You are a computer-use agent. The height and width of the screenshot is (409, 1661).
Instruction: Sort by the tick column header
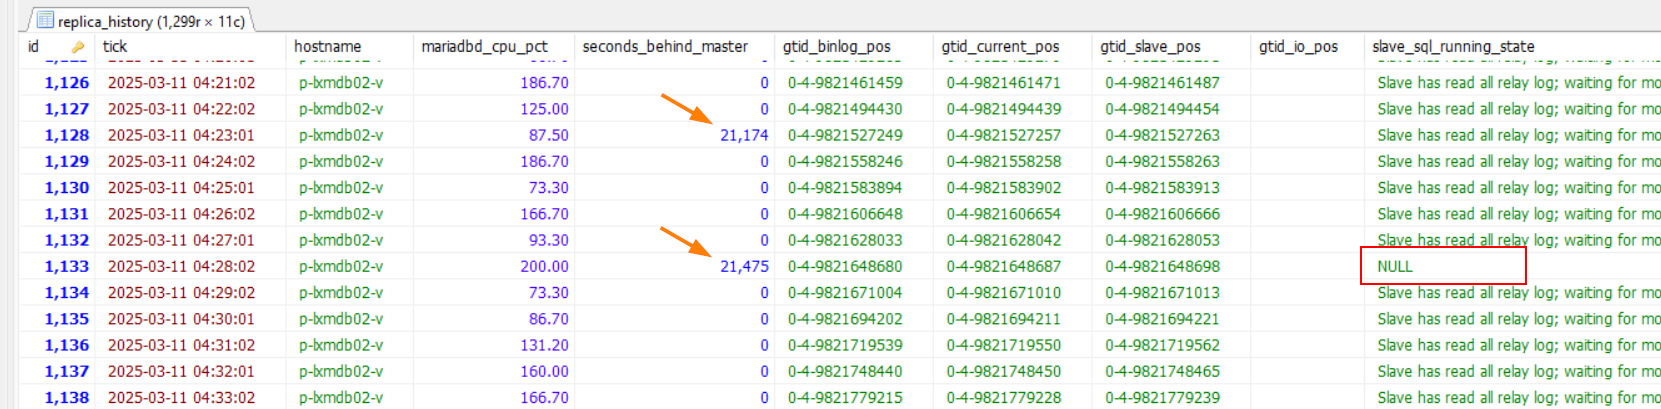click(x=115, y=46)
